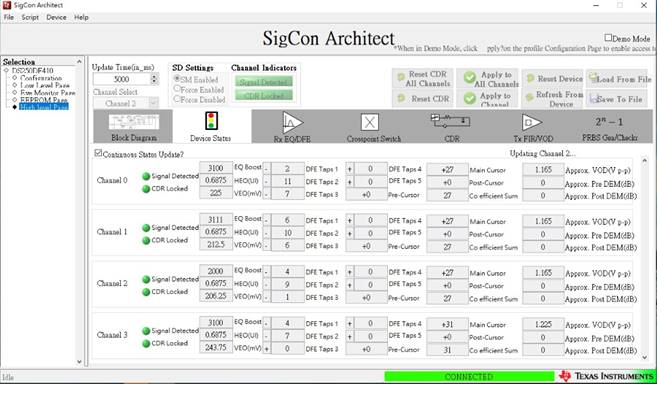This screenshot has width=668, height=394.
Task: Click the Update Time input field
Action: pos(122,79)
